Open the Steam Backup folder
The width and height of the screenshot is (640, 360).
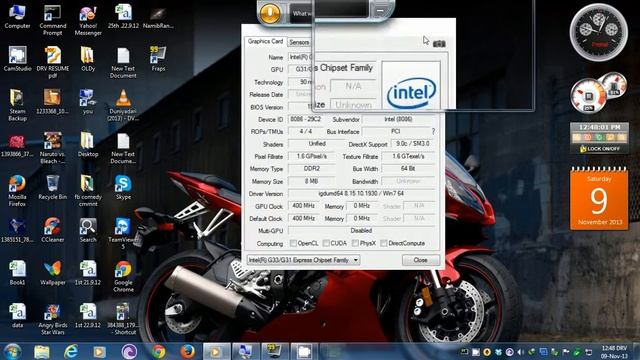click(17, 105)
